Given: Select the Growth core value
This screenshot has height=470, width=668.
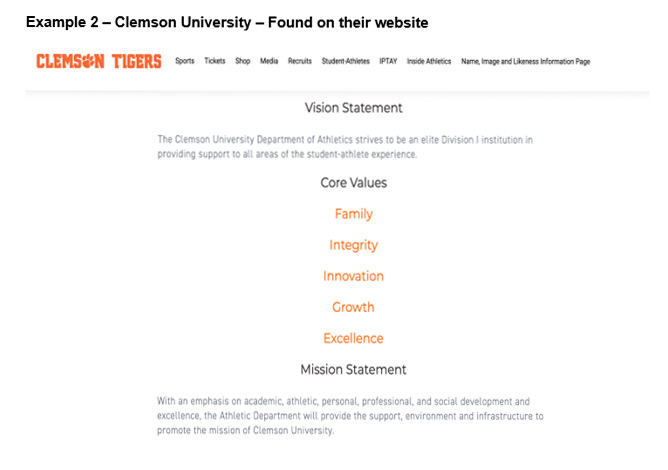Looking at the screenshot, I should tap(354, 307).
